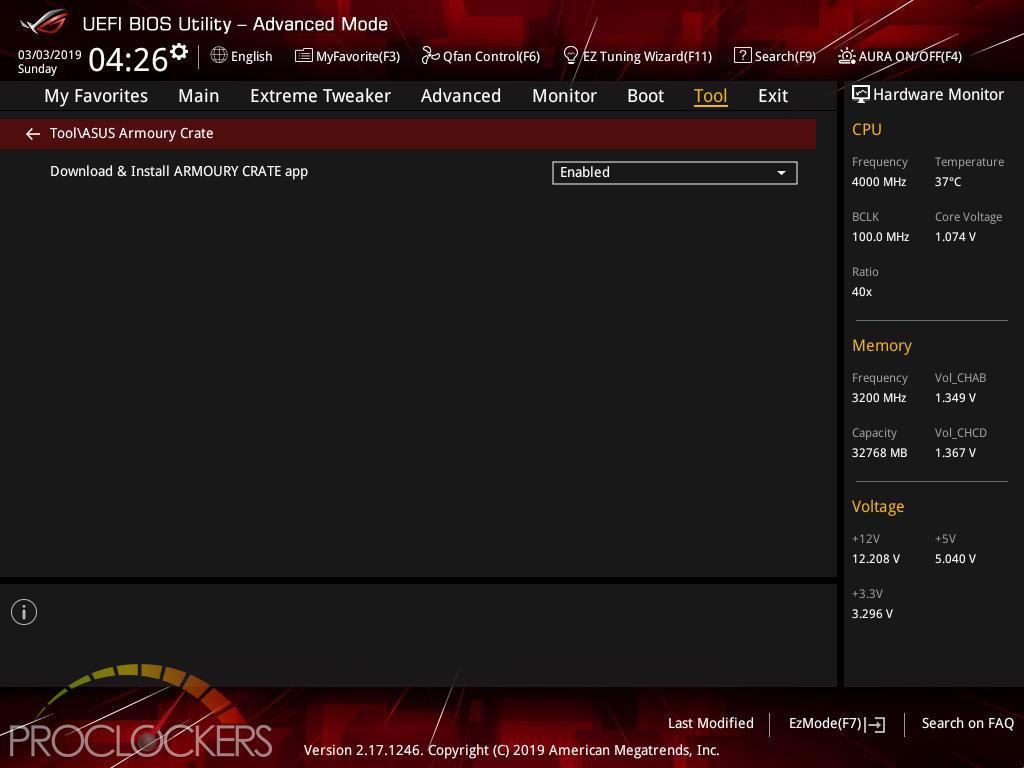1024x768 pixels.
Task: Click the AURA light icon
Action: click(x=846, y=56)
